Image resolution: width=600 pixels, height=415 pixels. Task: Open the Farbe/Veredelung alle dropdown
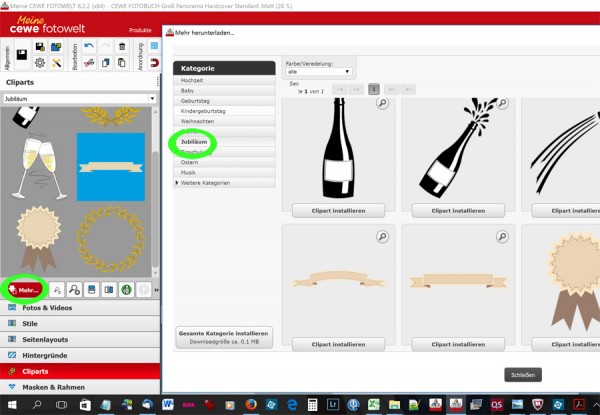[x=318, y=72]
